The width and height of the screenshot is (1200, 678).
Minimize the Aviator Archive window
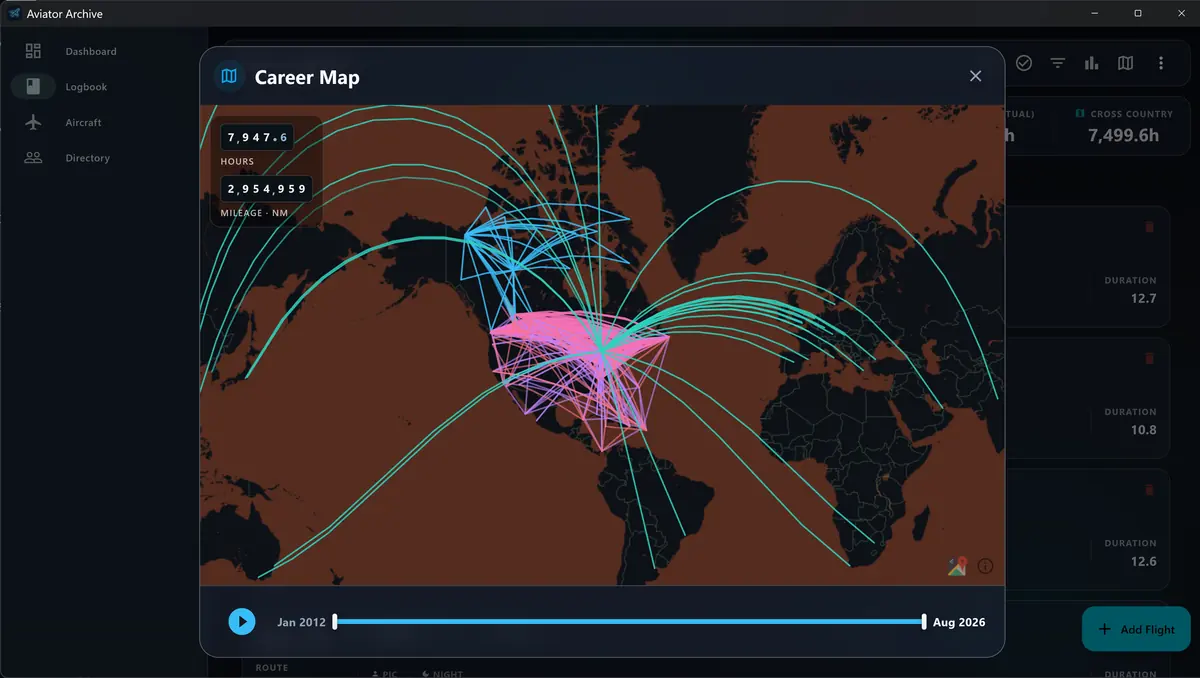(1093, 13)
